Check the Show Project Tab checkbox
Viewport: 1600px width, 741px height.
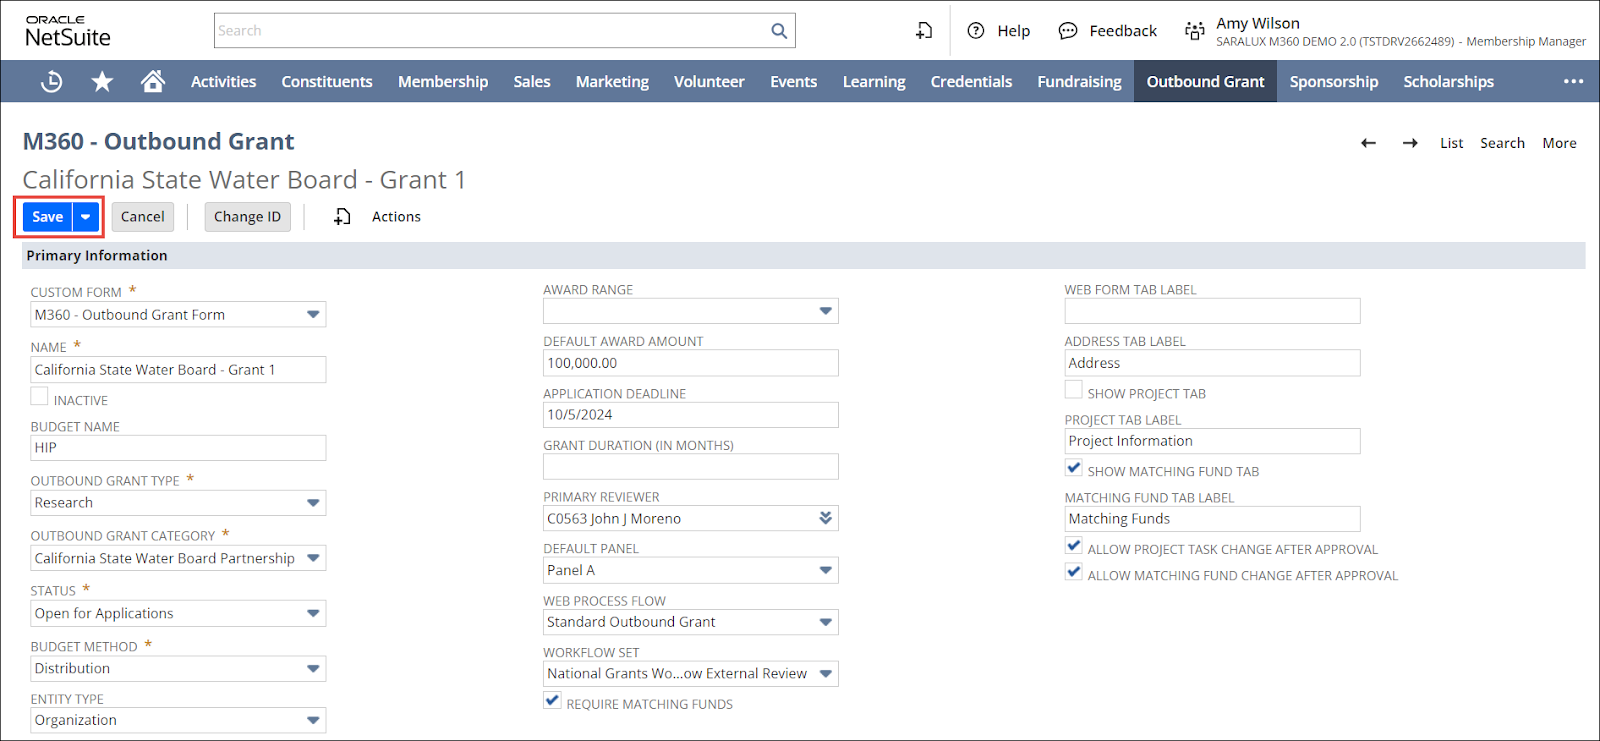tap(1074, 390)
